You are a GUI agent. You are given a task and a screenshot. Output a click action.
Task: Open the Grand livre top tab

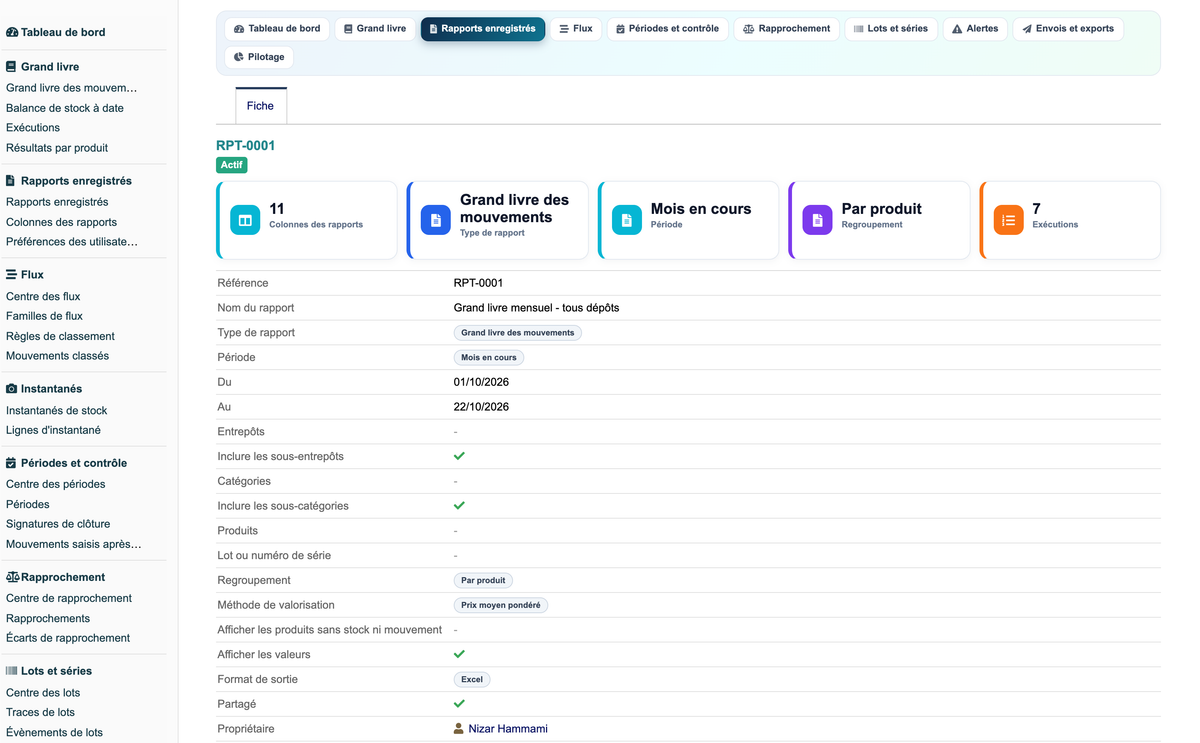pos(375,29)
